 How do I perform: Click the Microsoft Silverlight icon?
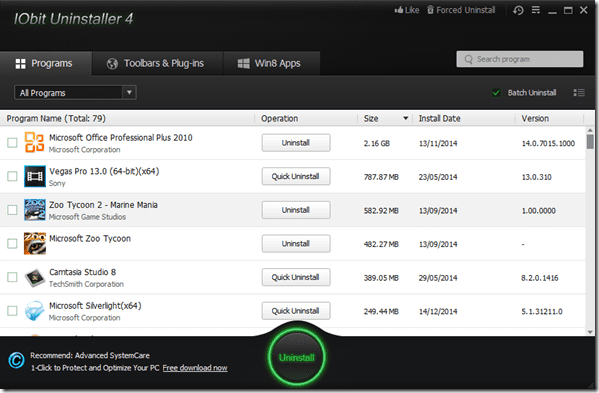pyautogui.click(x=35, y=311)
